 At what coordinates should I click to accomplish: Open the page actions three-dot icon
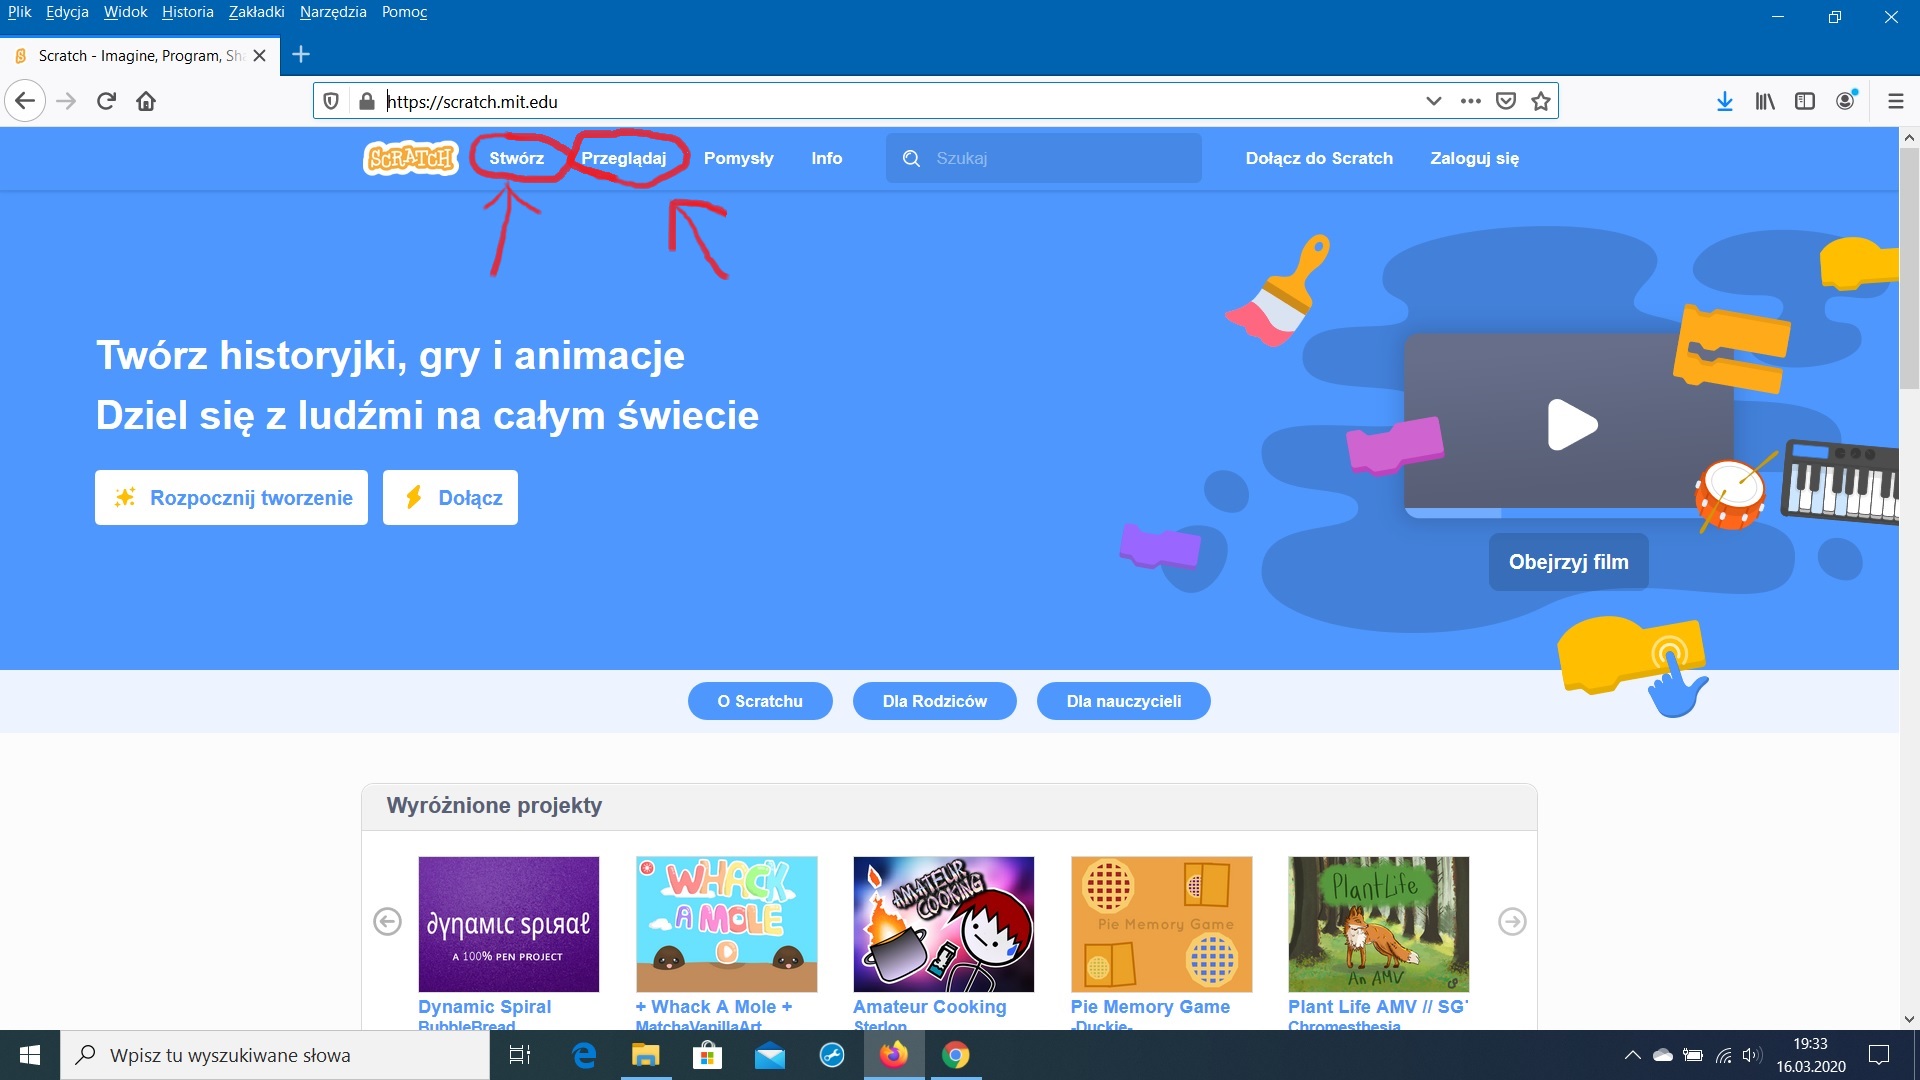click(x=1470, y=101)
